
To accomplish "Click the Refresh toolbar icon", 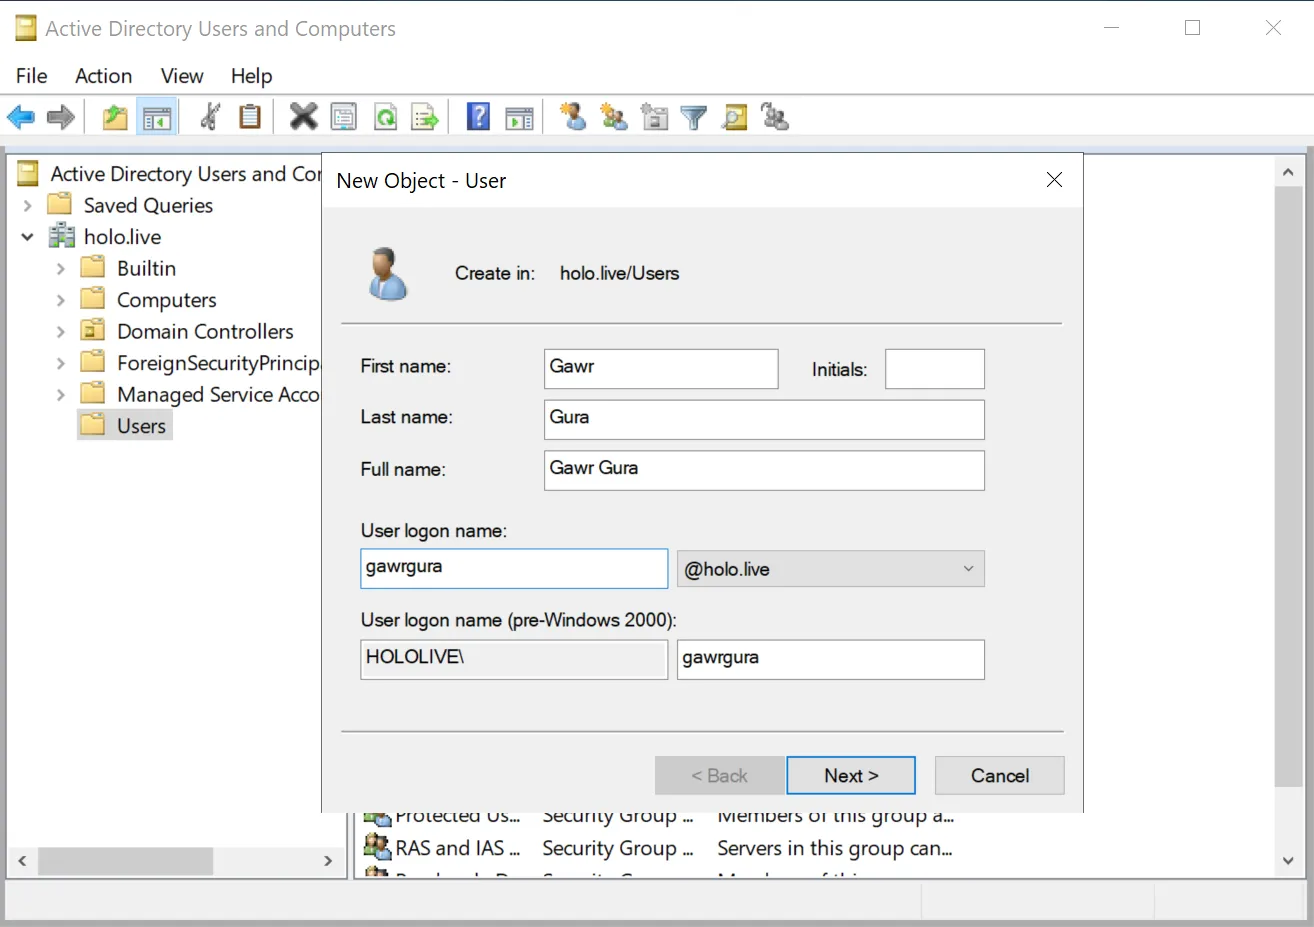I will pyautogui.click(x=385, y=117).
